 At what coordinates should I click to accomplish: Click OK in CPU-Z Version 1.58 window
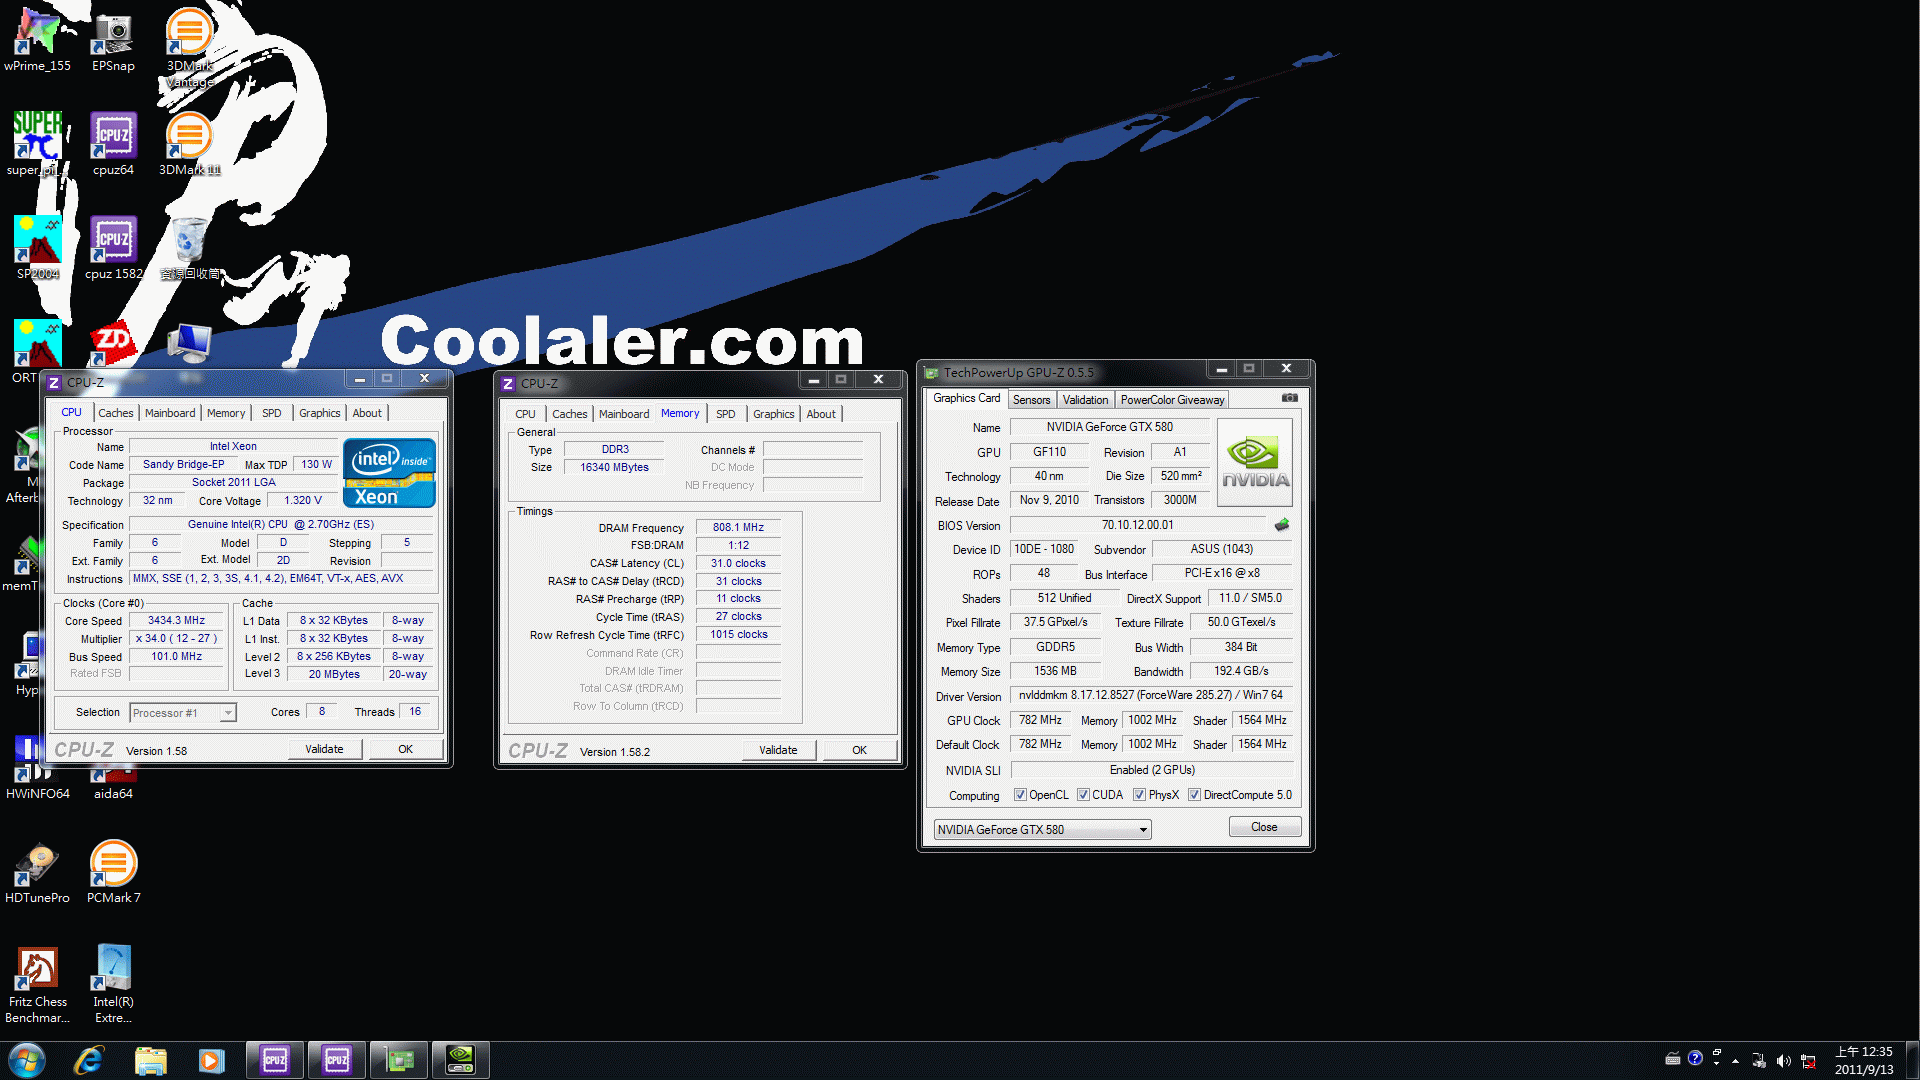[x=405, y=749]
